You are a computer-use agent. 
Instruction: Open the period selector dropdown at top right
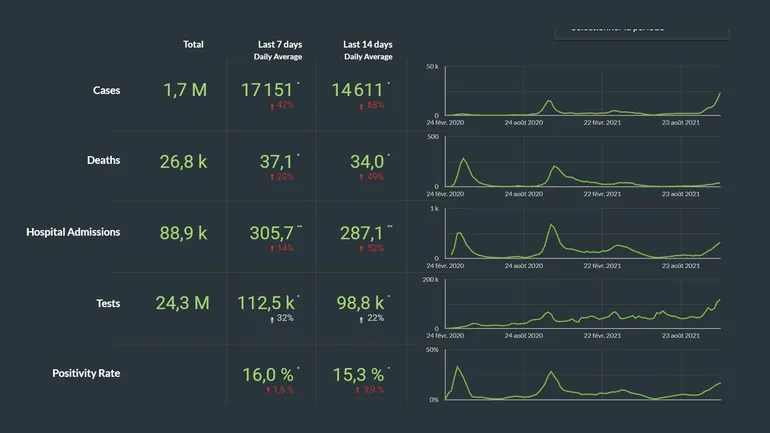click(x=641, y=30)
